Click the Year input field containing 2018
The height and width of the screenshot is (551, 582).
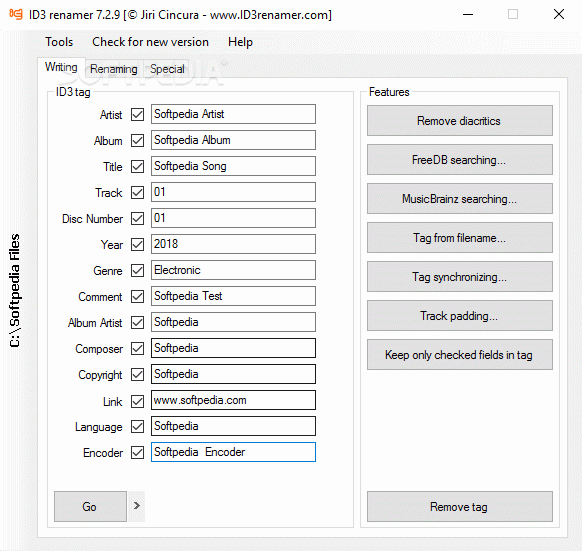tap(233, 244)
